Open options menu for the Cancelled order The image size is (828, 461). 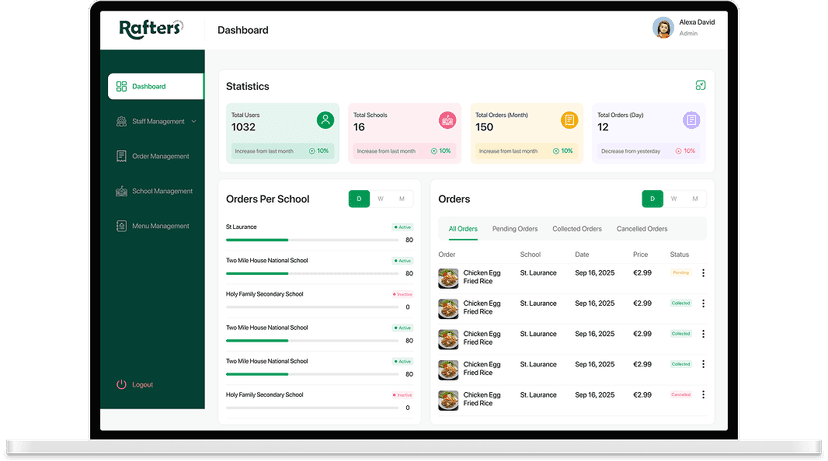(703, 395)
